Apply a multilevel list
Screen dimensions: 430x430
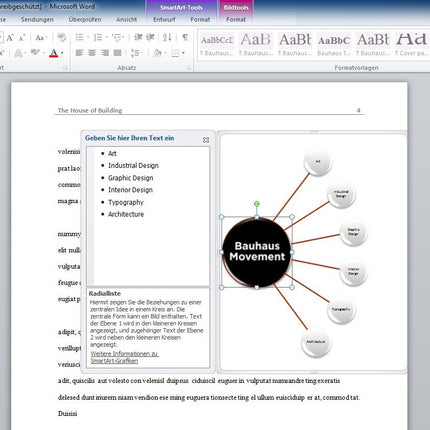(x=117, y=37)
